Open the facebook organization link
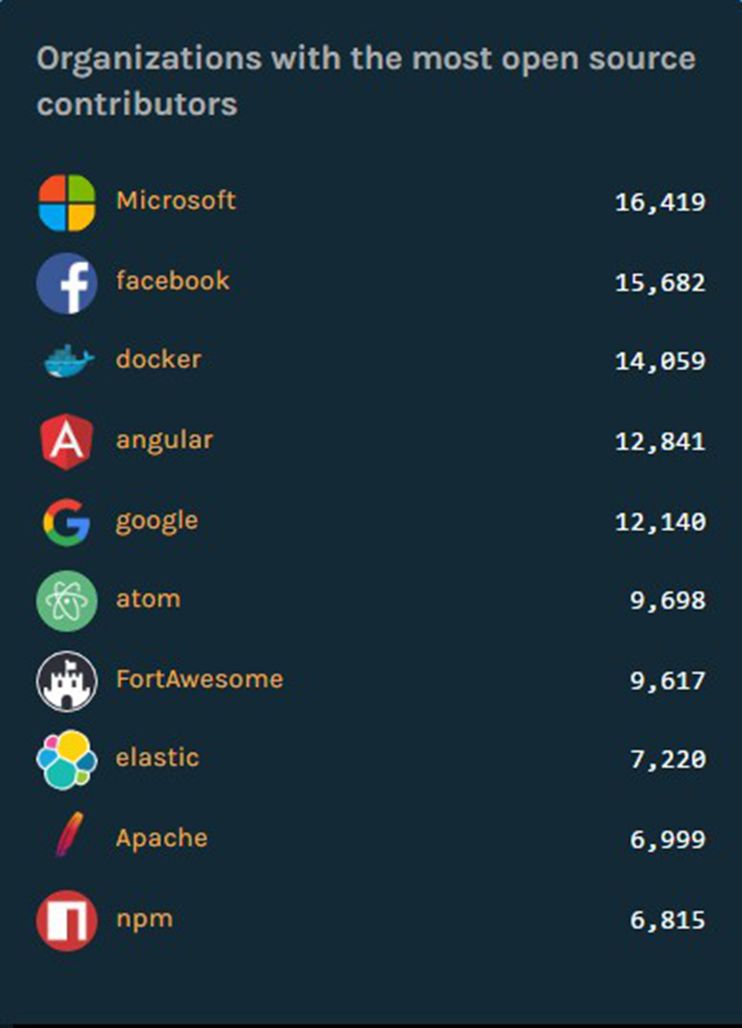742x1028 pixels. 173,281
